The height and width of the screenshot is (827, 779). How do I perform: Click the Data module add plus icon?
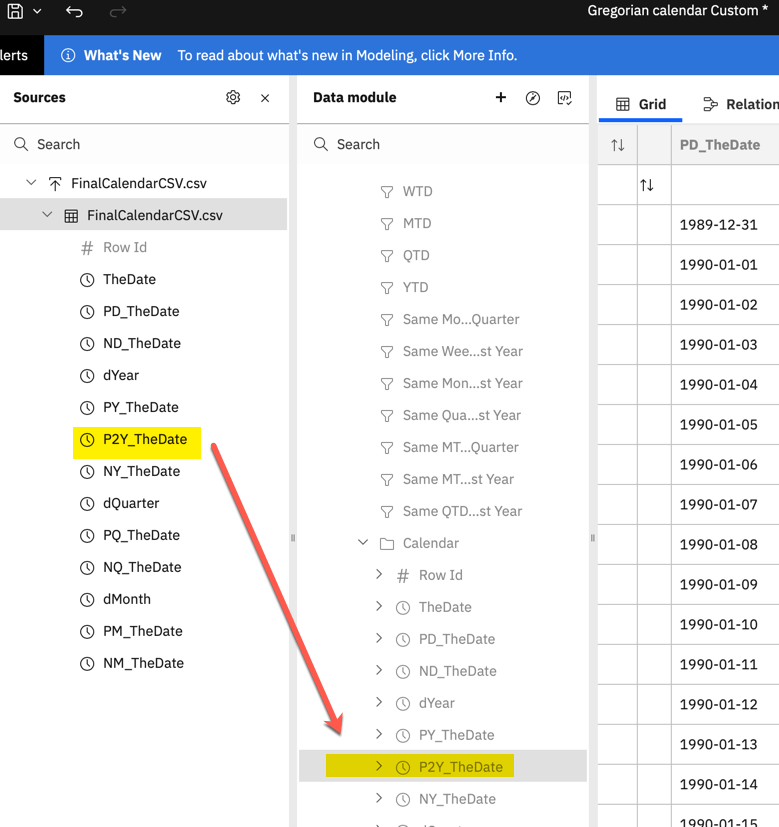(501, 97)
